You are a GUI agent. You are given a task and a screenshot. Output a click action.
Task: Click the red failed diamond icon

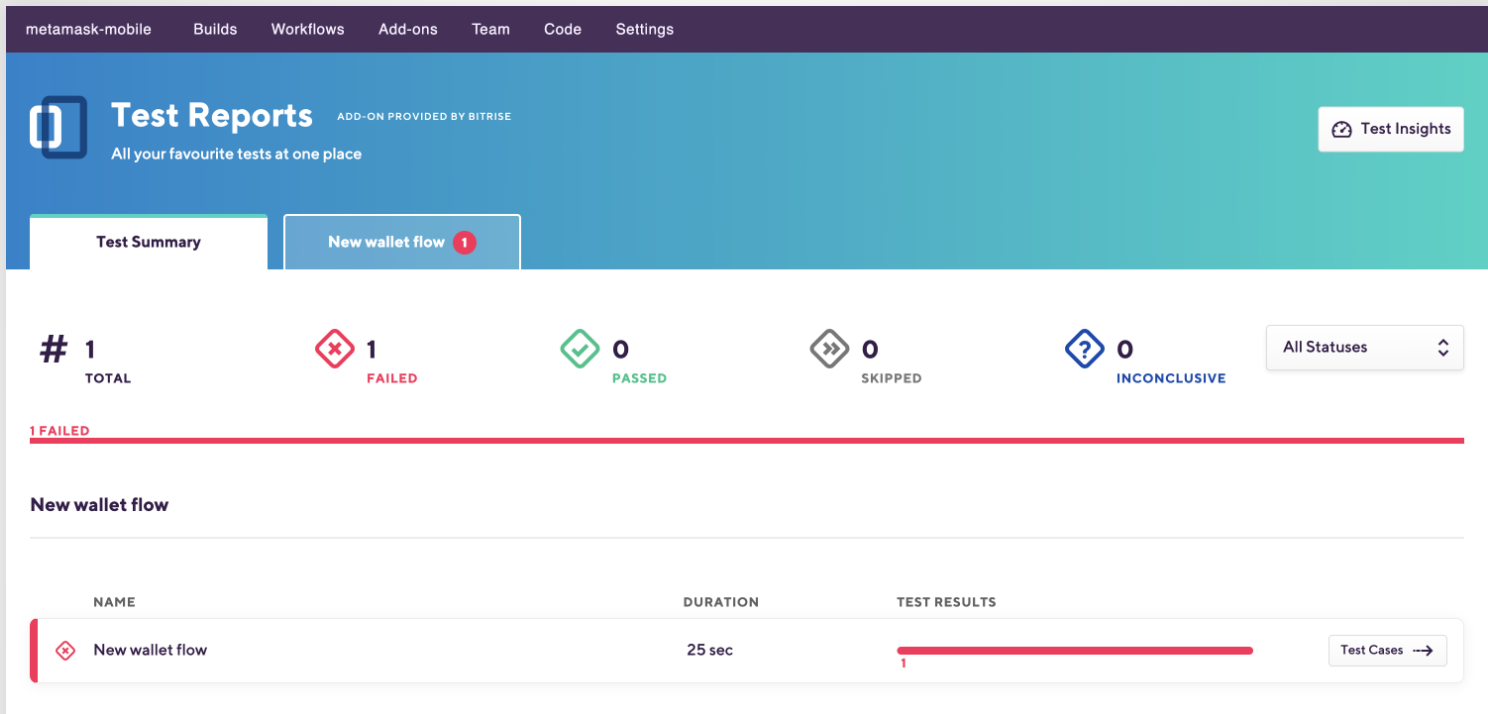pos(334,350)
